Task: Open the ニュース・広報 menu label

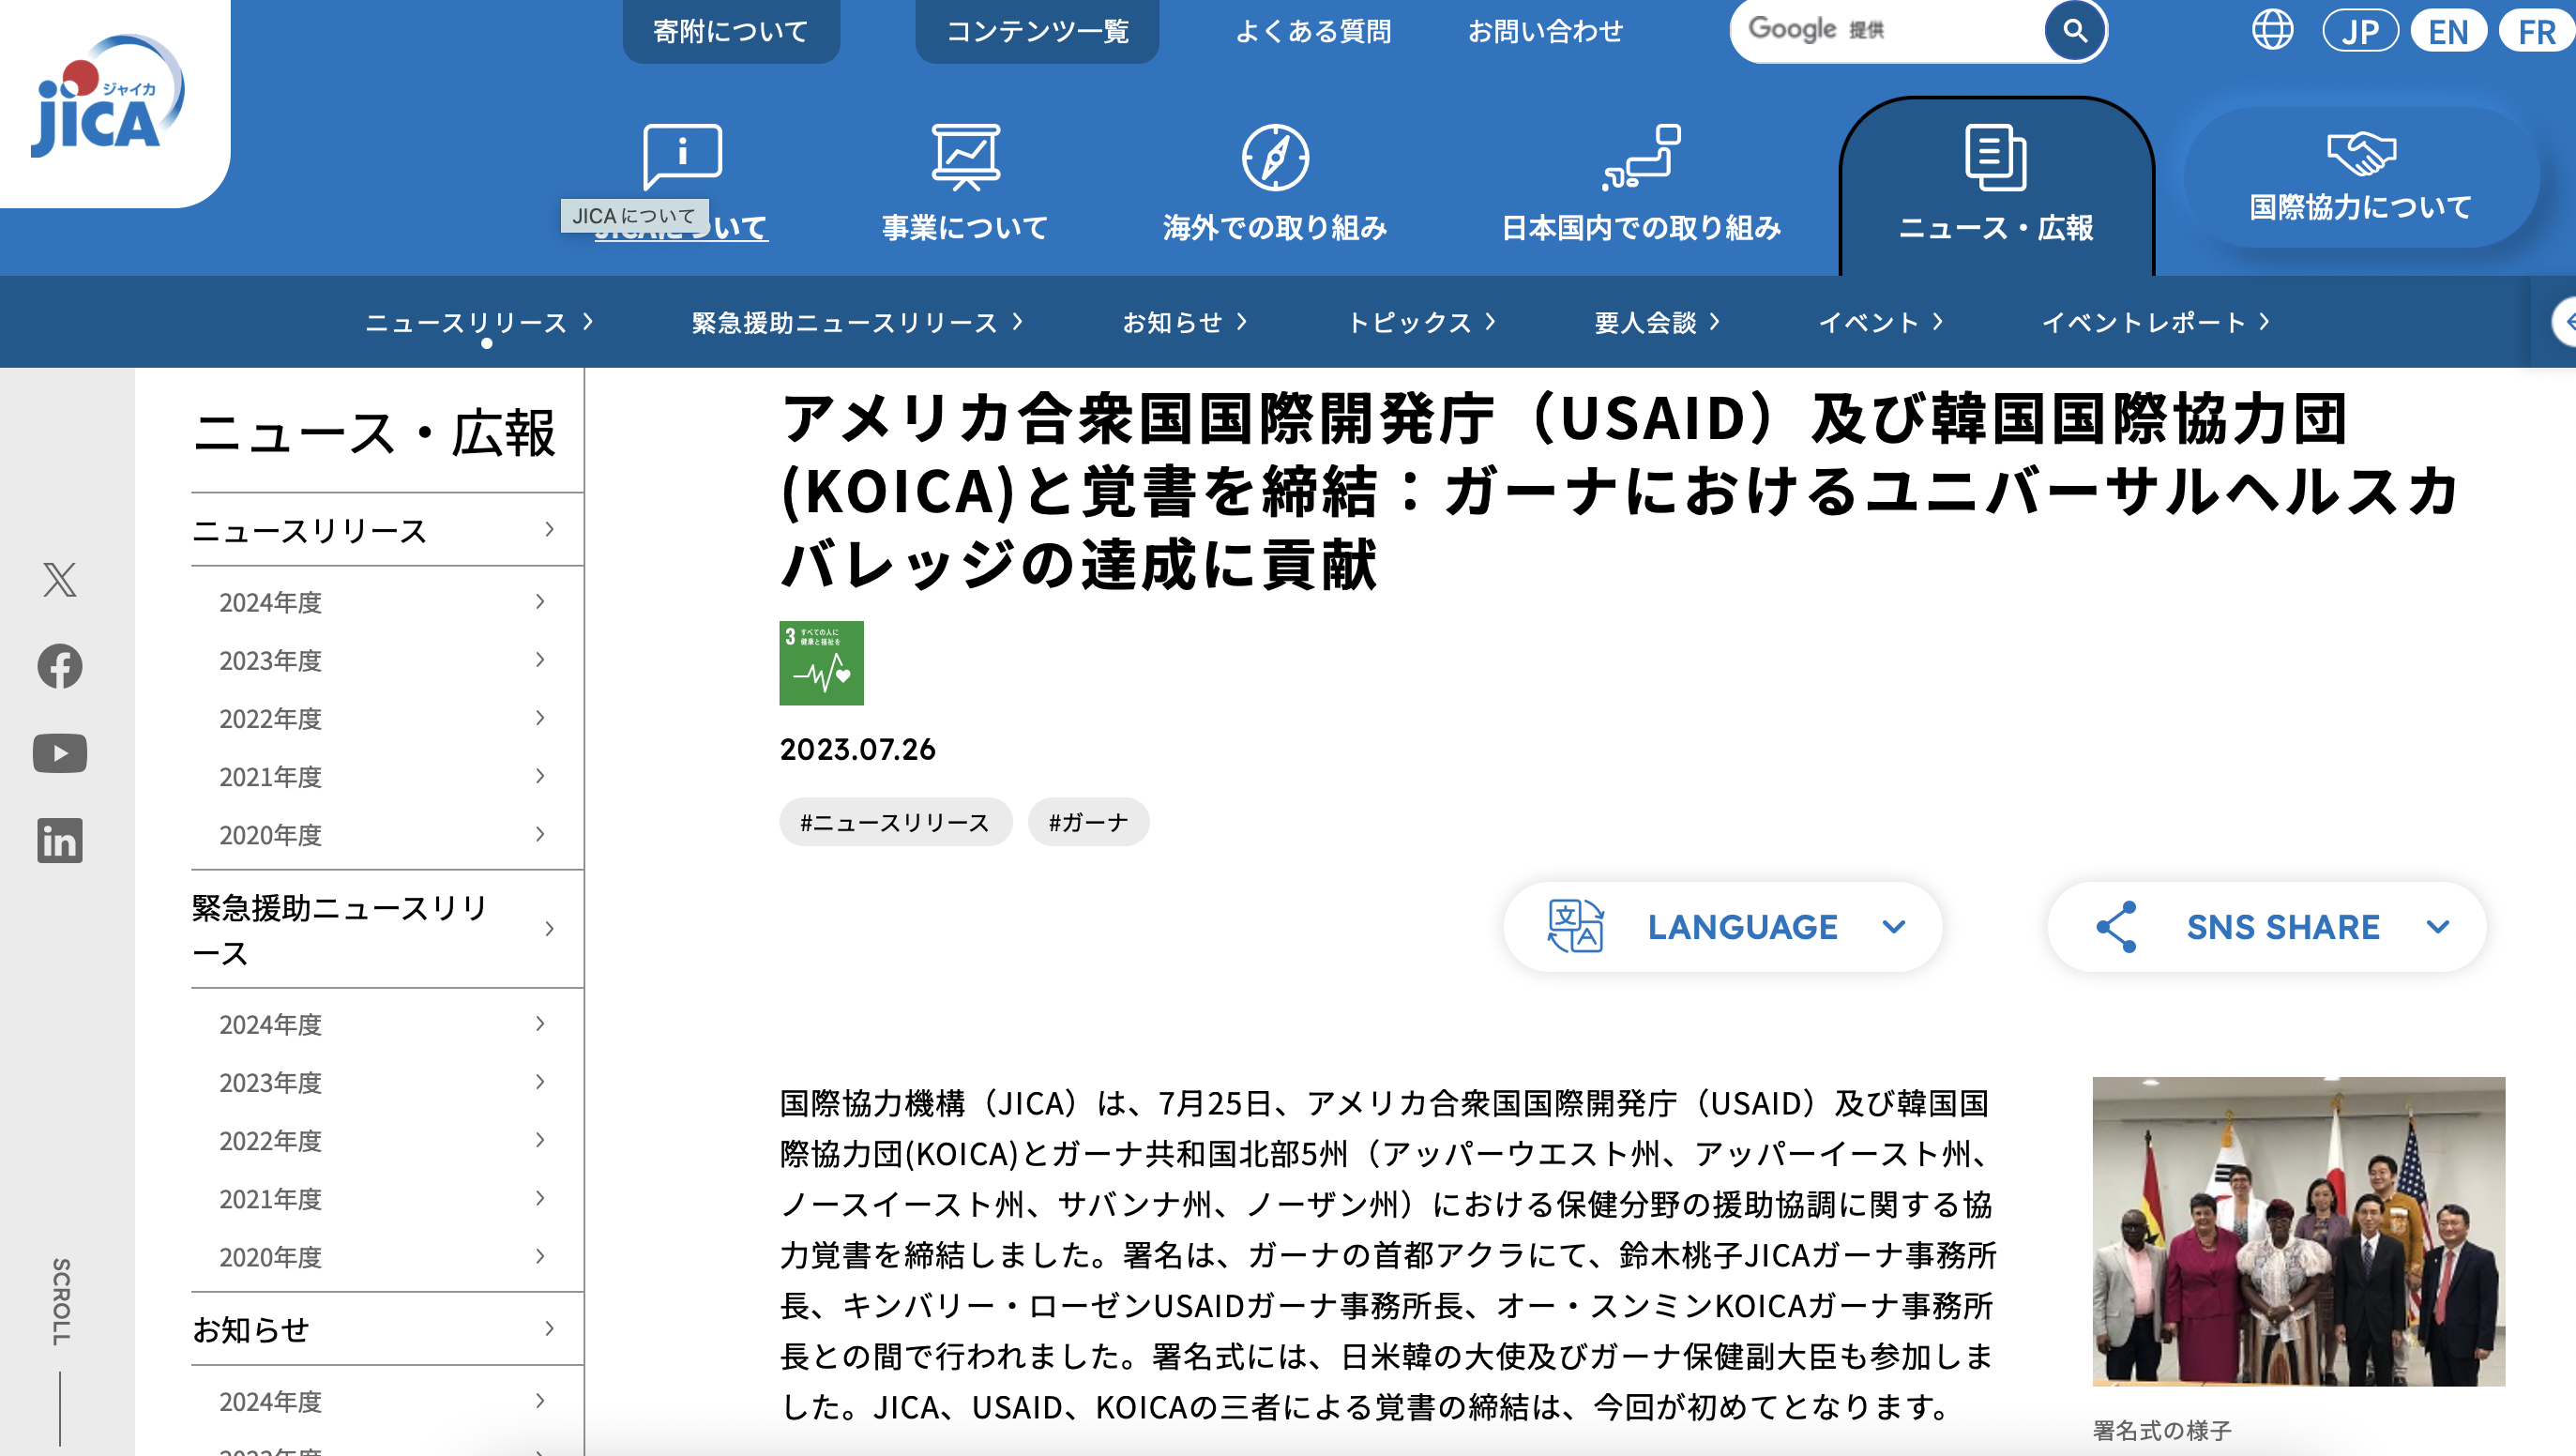Action: 1996,227
